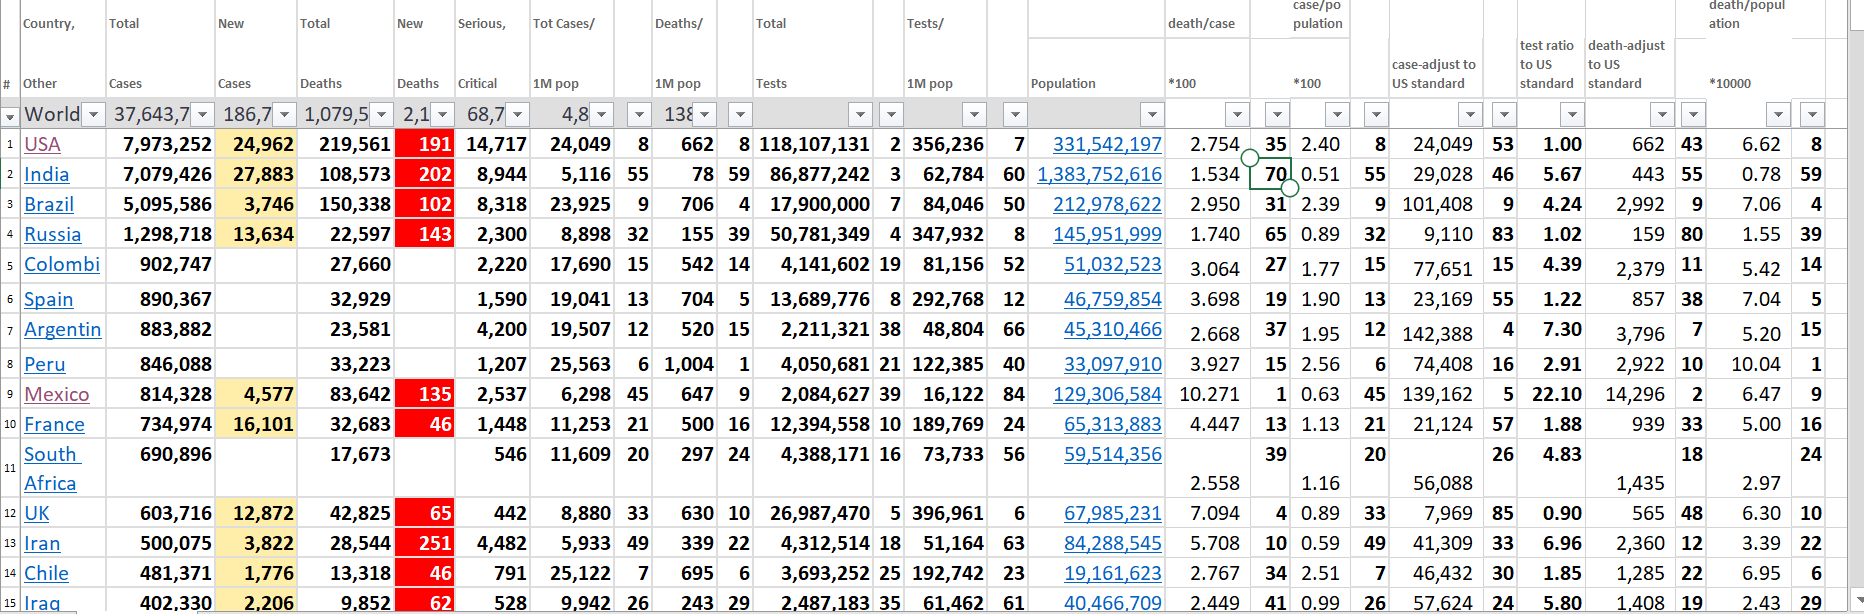This screenshot has width=1864, height=614.
Task: Select South Africa test ratio cell 4.83
Action: point(1551,468)
